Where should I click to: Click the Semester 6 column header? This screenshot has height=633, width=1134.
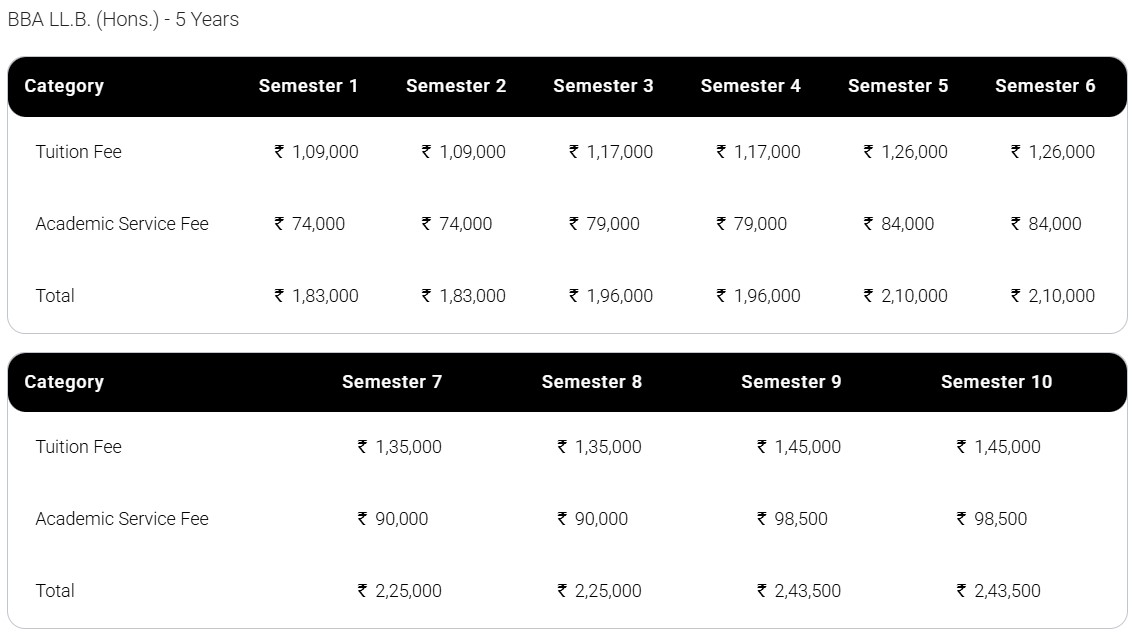click(x=1045, y=86)
